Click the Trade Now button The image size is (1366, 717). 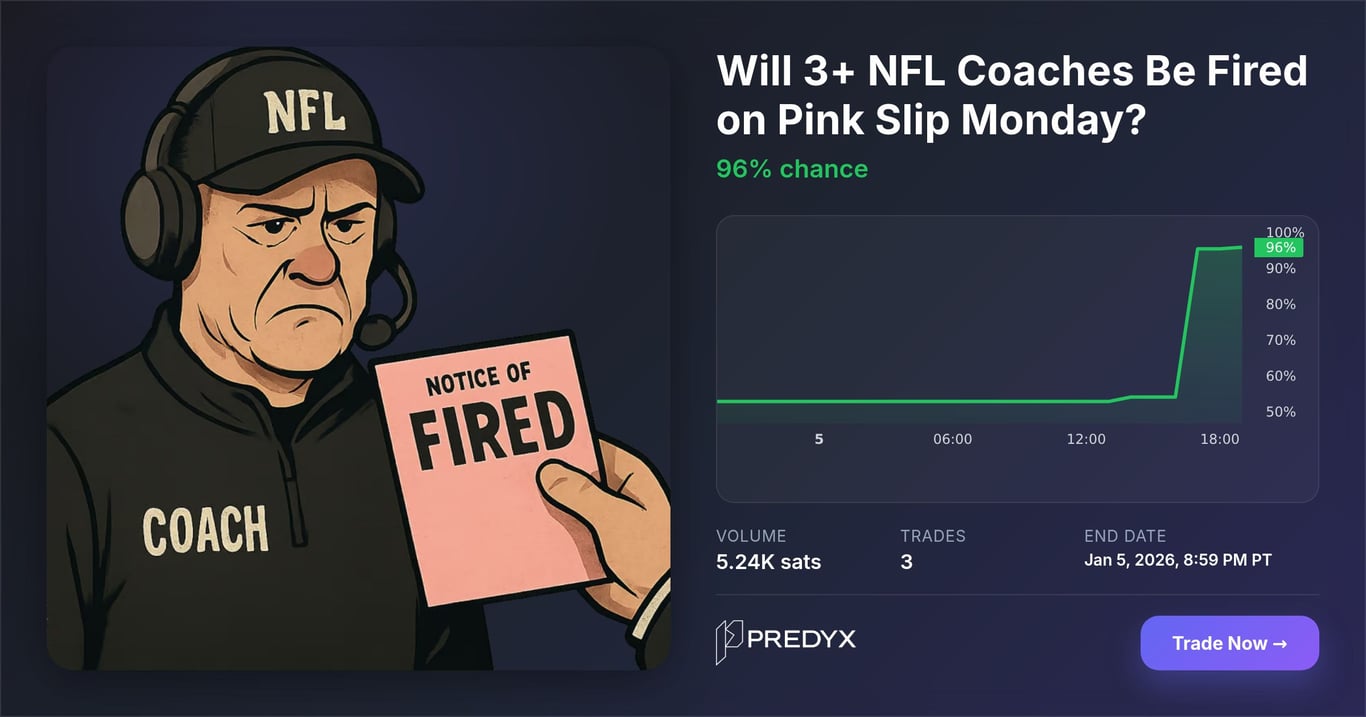tap(1229, 643)
